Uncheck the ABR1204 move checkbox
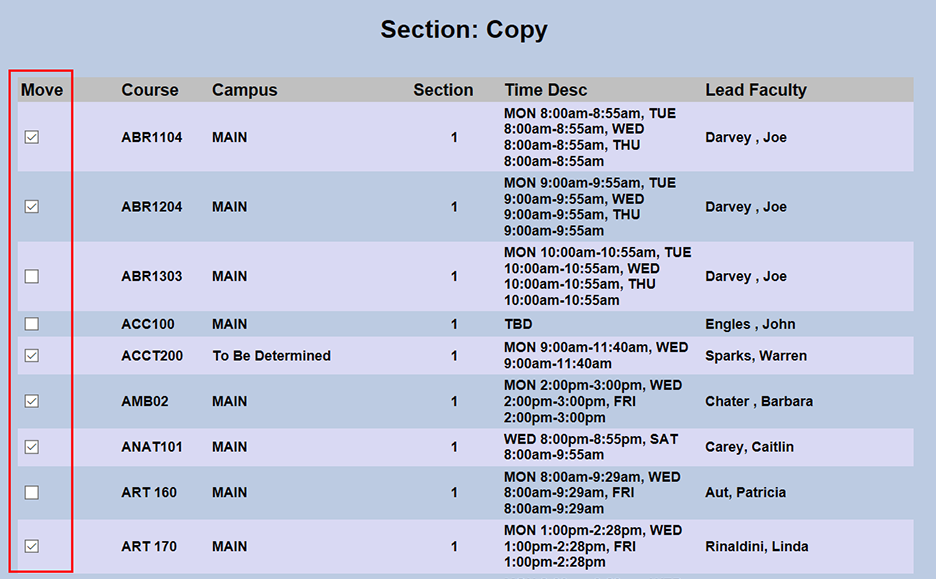The image size is (936, 579). pos(31,207)
